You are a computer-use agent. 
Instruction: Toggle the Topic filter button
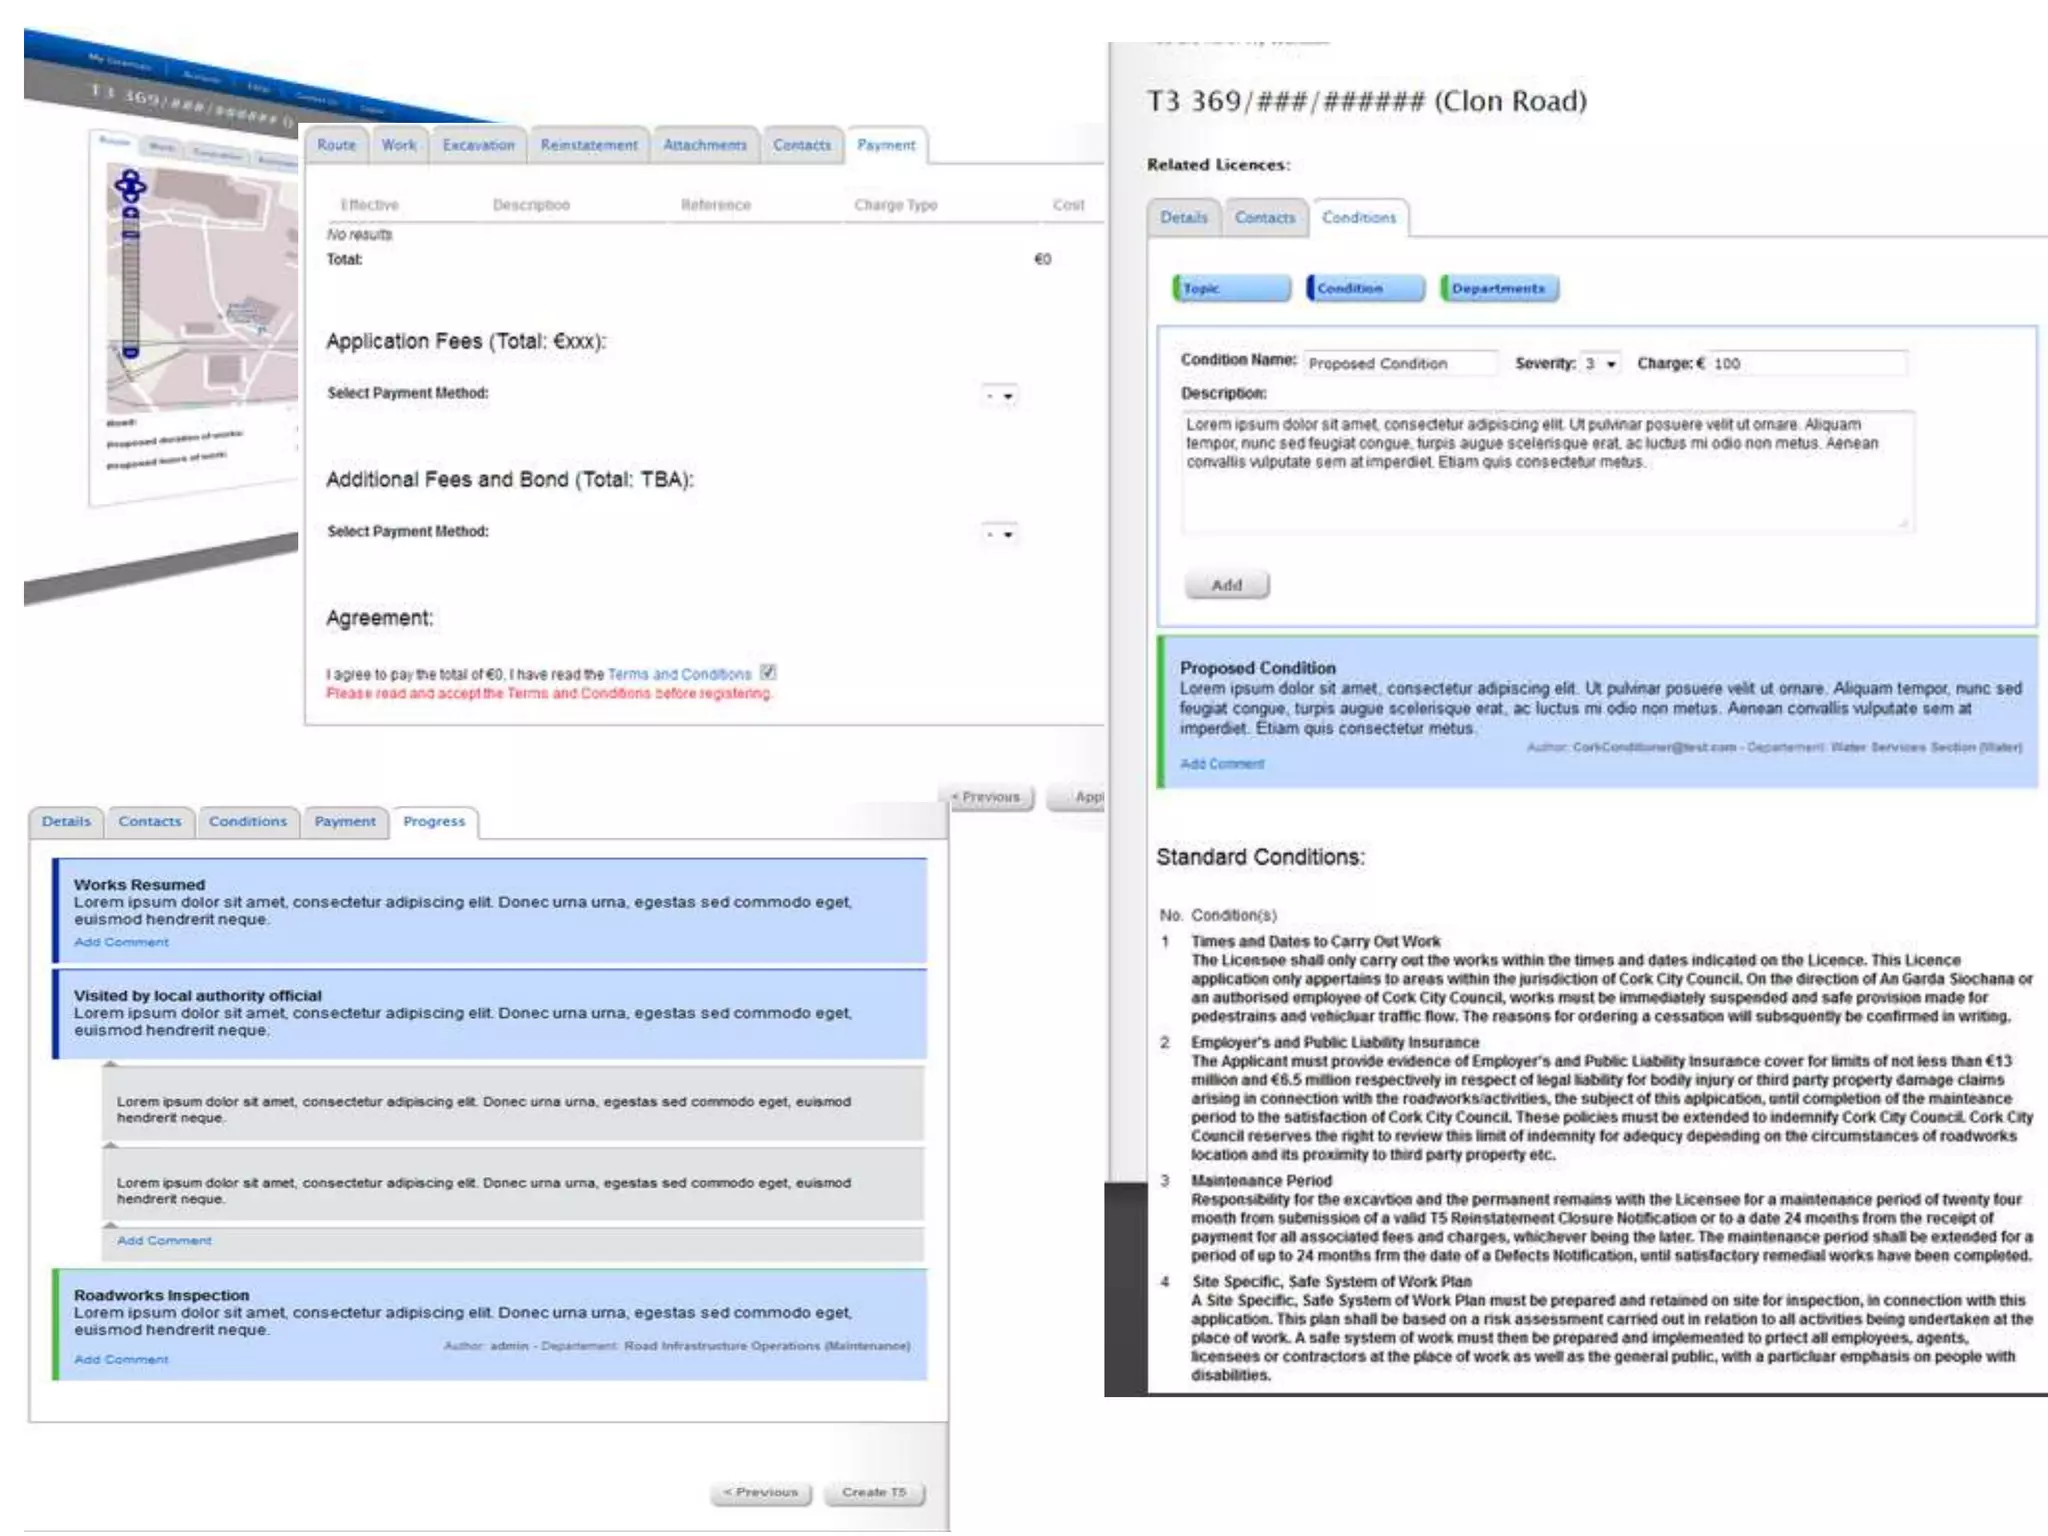tap(1232, 288)
